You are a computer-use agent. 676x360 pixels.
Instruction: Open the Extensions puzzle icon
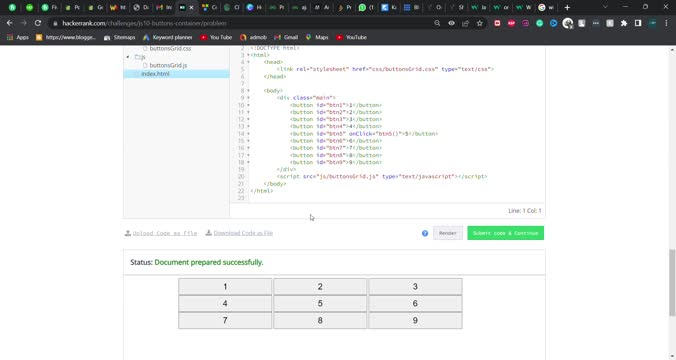point(624,23)
